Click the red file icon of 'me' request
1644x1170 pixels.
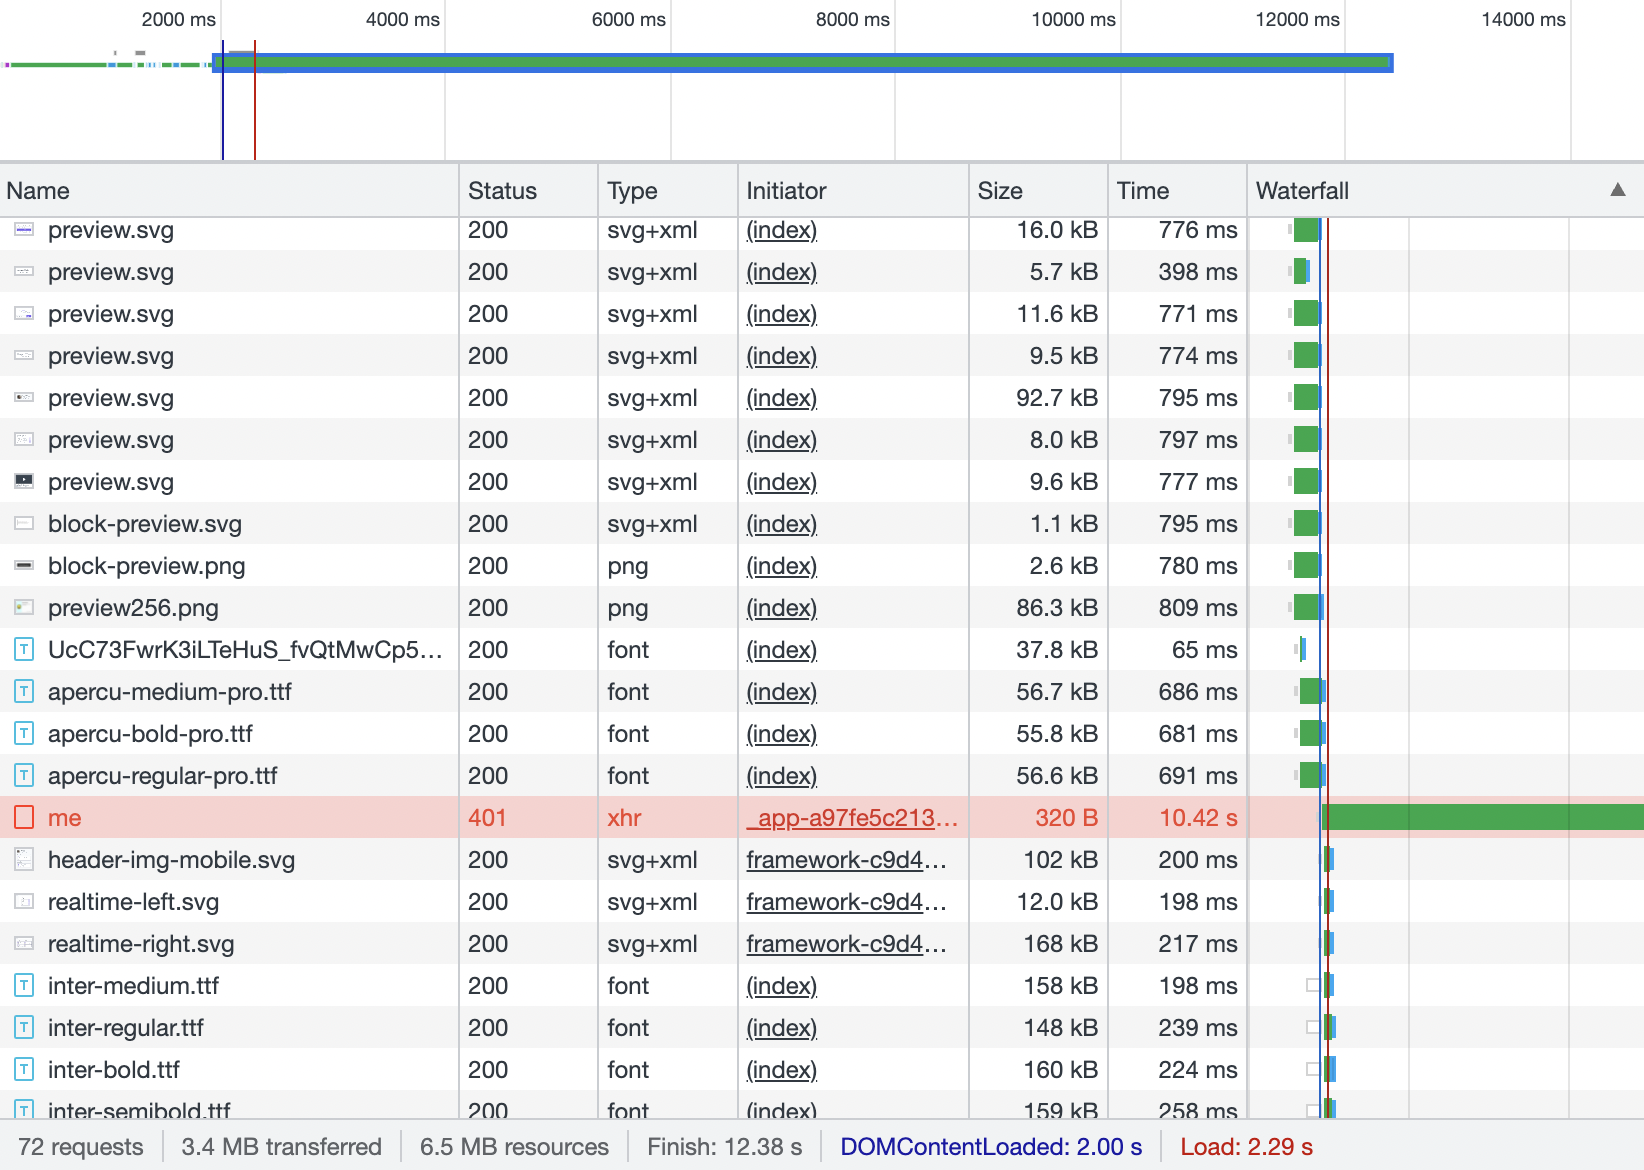click(x=24, y=817)
